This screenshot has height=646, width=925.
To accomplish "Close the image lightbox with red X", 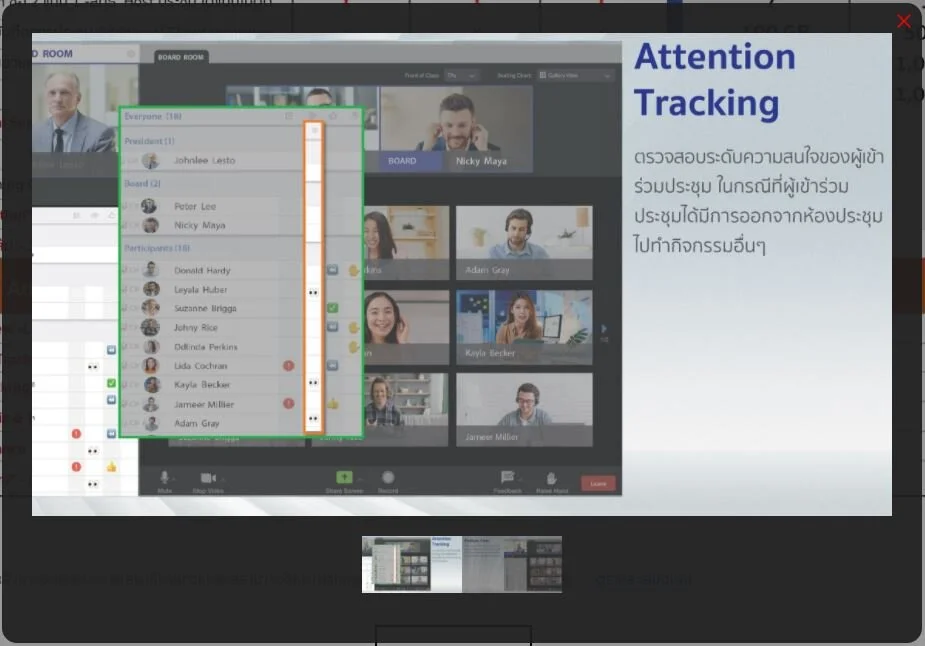I will (903, 21).
